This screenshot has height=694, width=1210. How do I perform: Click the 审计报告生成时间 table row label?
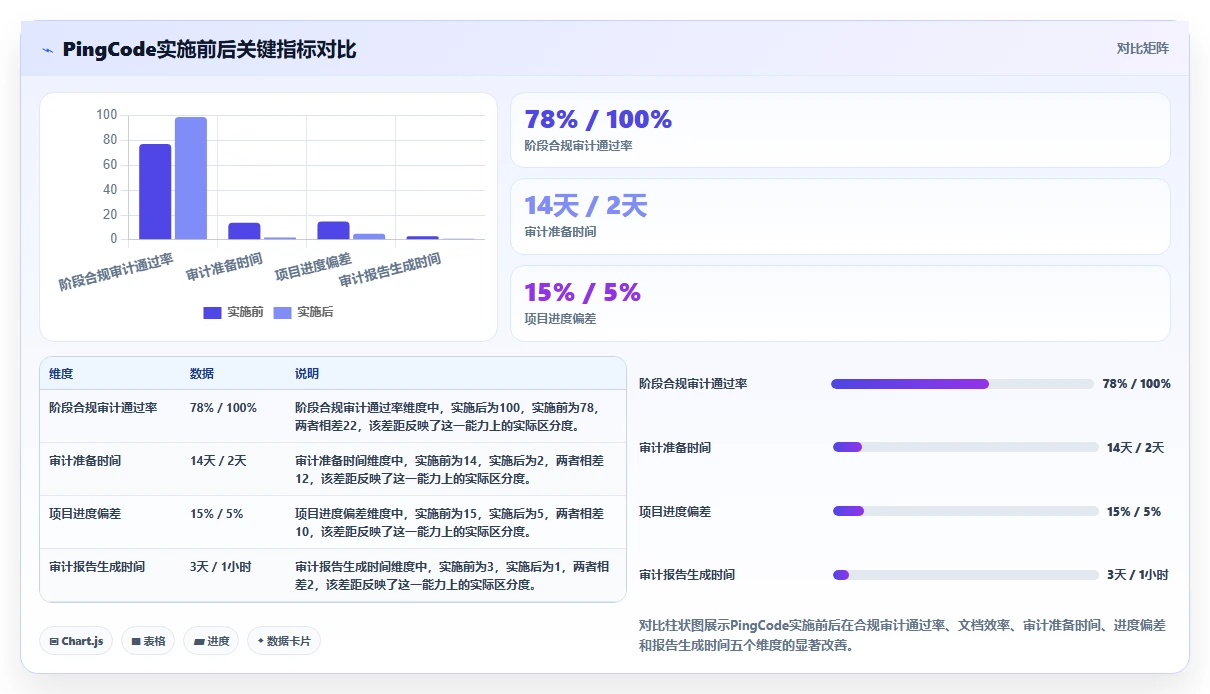[97, 567]
